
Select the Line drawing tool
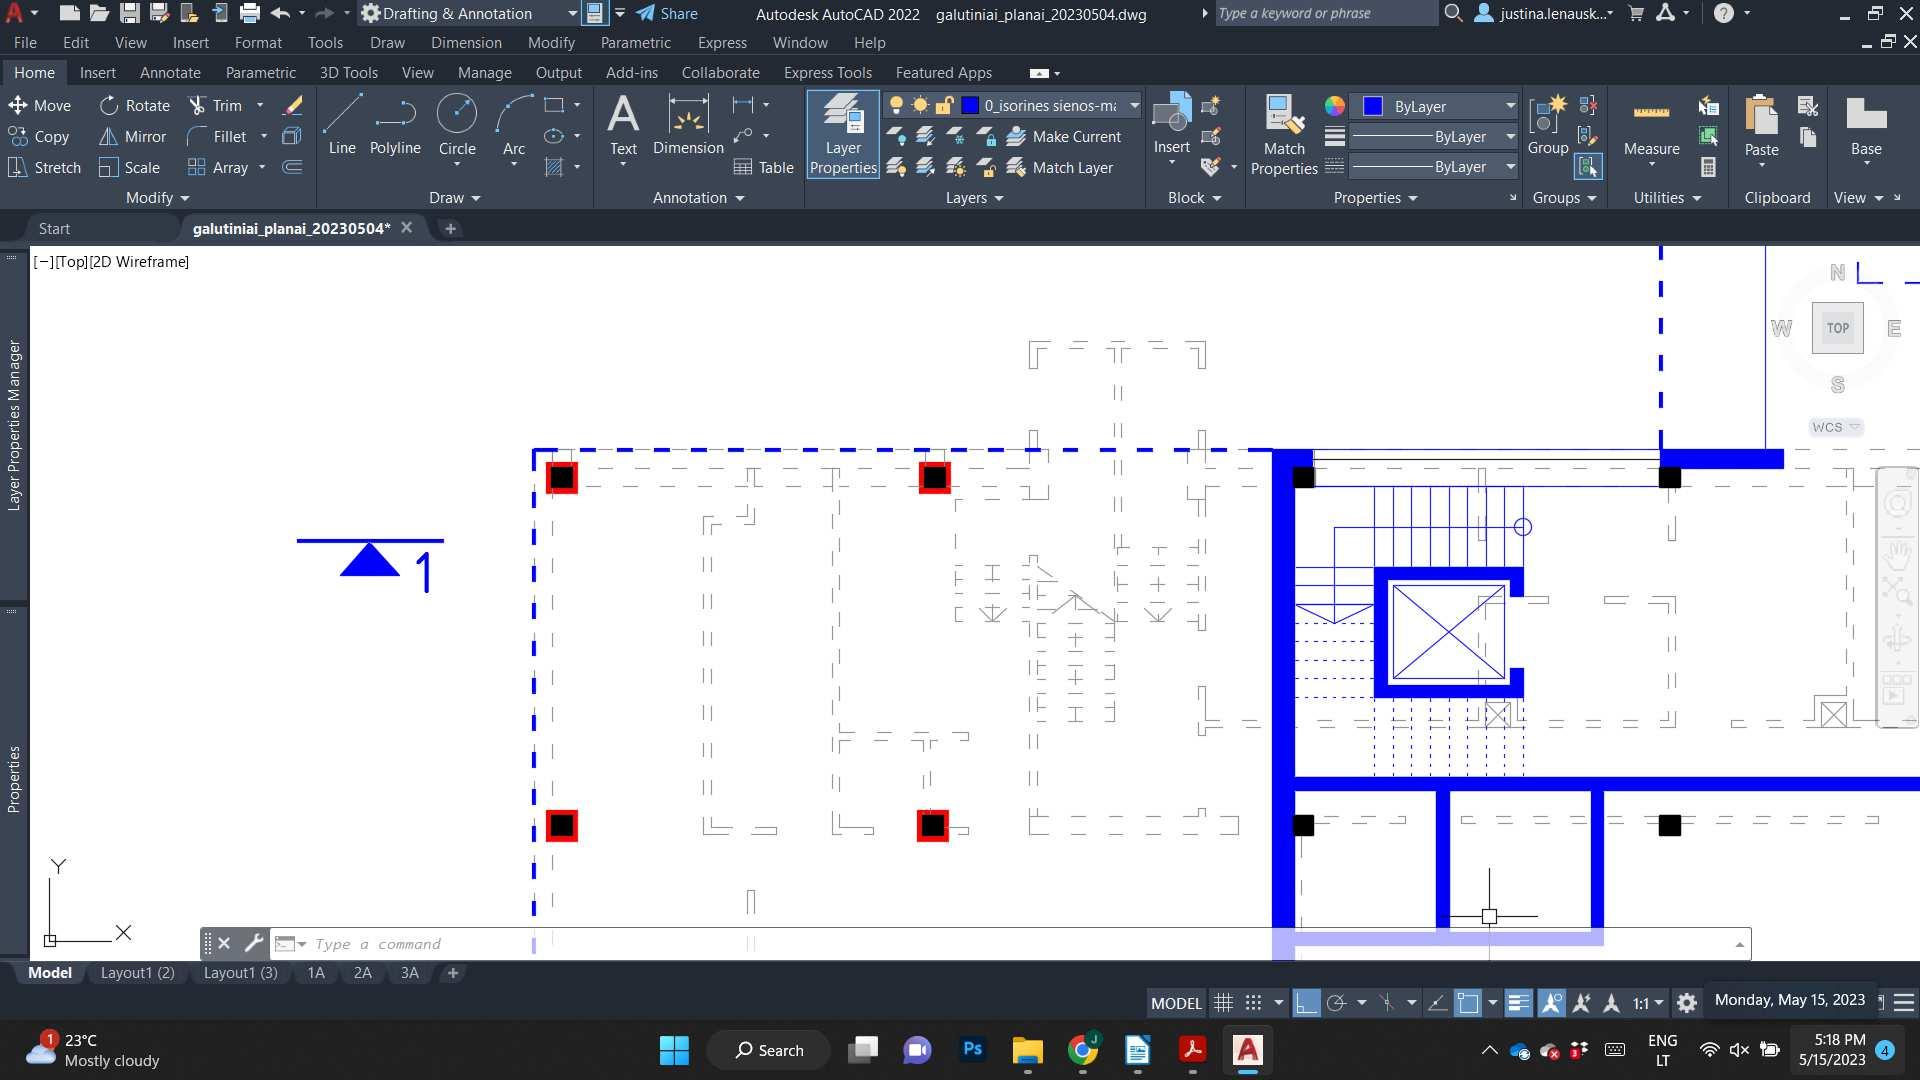342,125
